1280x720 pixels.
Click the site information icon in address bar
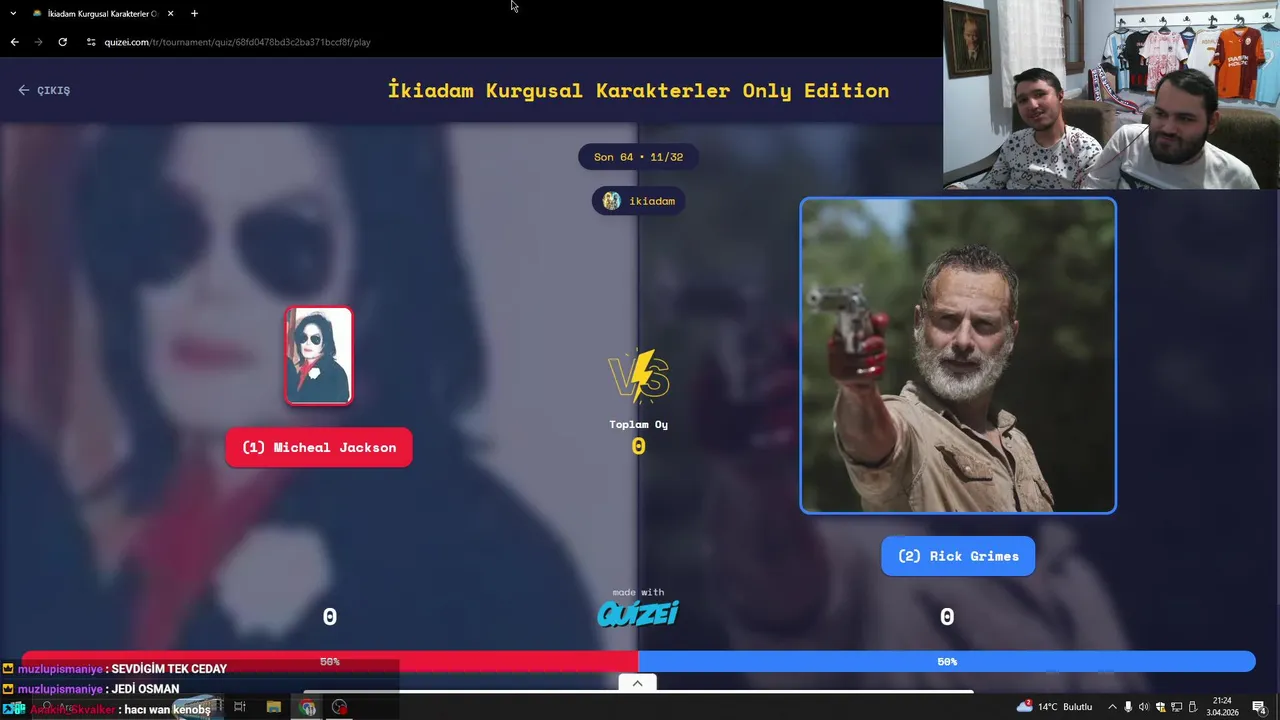[x=90, y=42]
